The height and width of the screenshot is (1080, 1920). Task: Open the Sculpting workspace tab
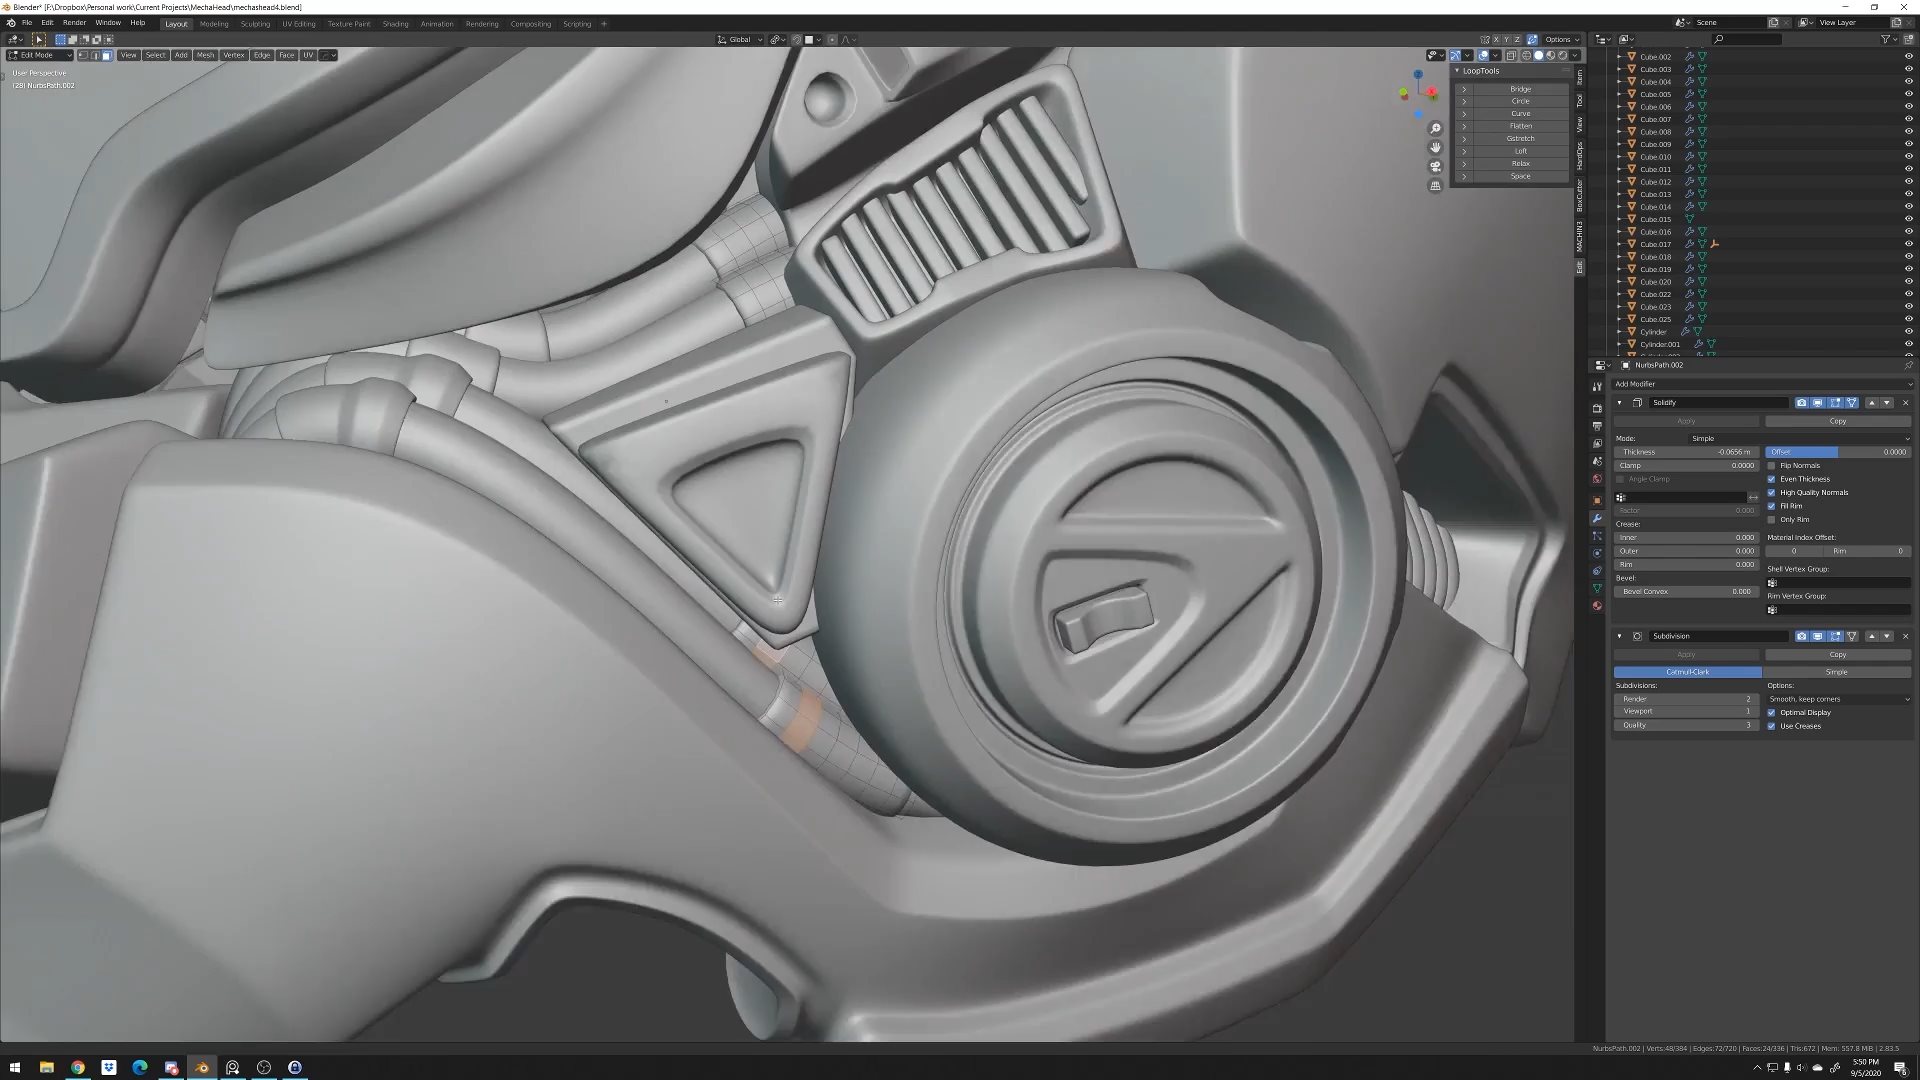click(x=255, y=24)
